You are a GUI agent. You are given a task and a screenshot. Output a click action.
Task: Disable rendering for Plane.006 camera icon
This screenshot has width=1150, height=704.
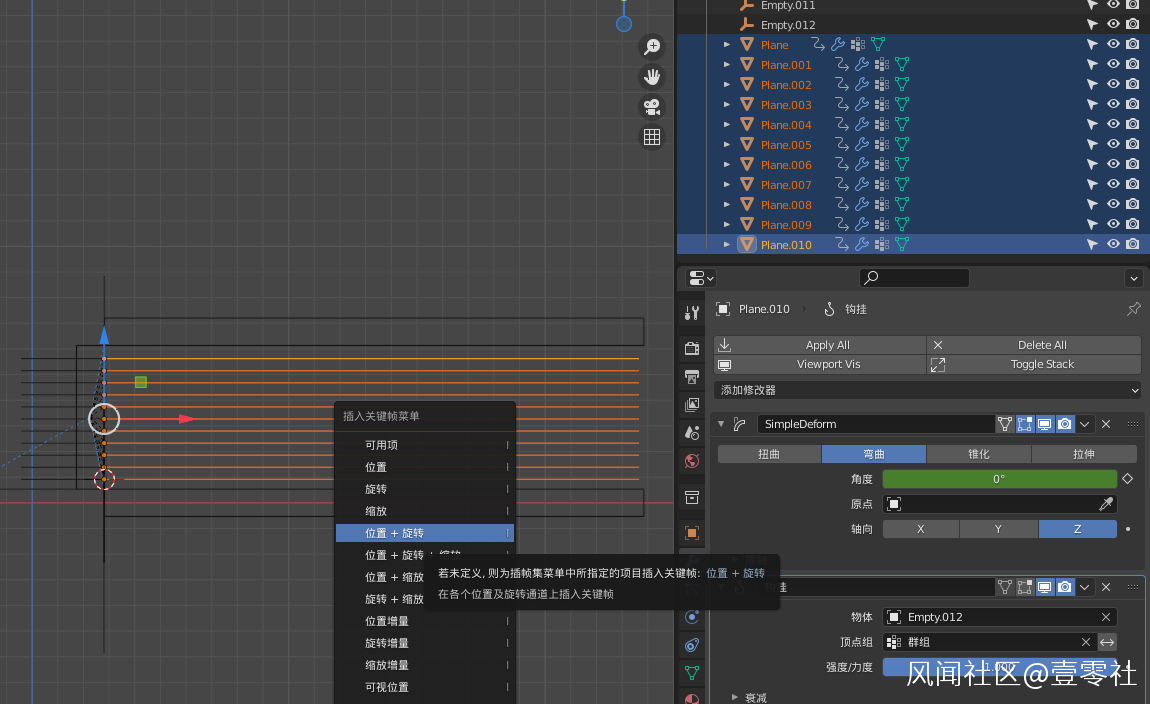coord(1132,165)
